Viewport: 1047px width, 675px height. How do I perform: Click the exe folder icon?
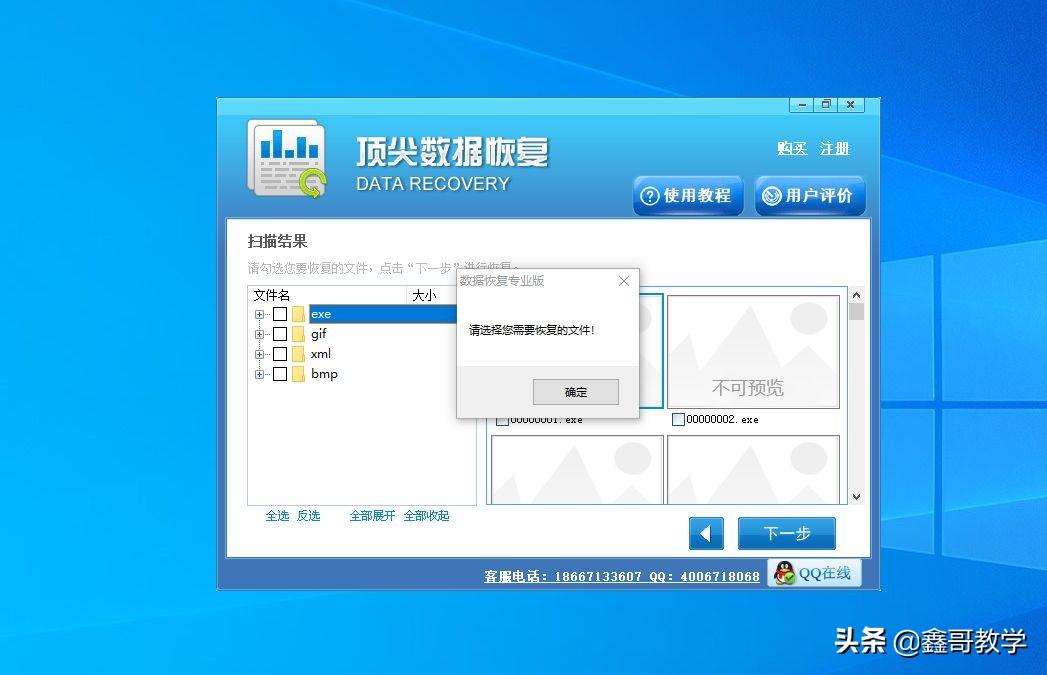tap(298, 314)
